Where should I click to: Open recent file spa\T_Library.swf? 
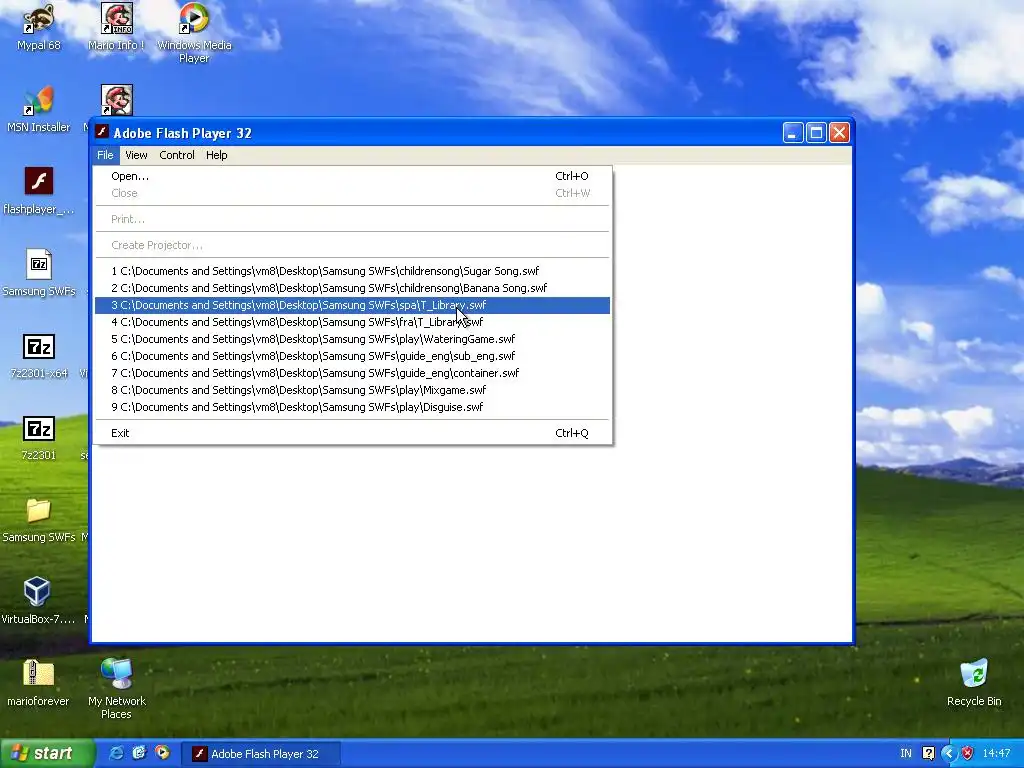click(353, 305)
